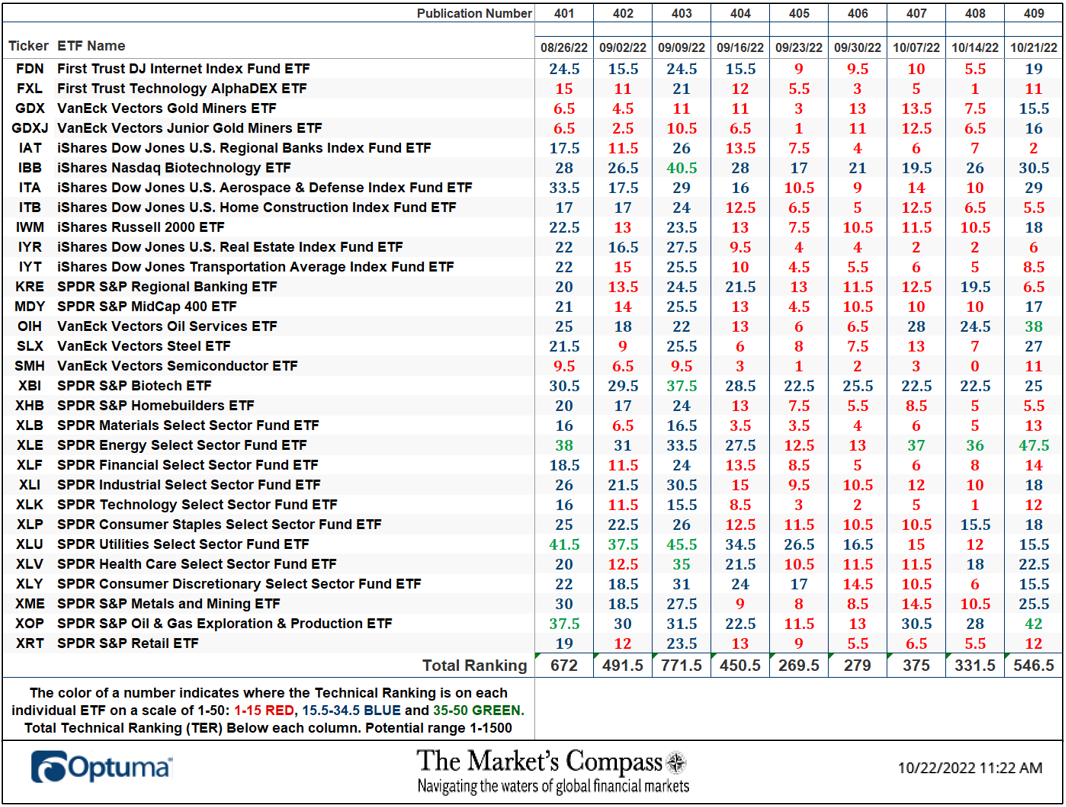The width and height of the screenshot is (1066, 807).
Task: Select iShares Nasdaq Biotechnology ETF name
Action: (x=174, y=167)
